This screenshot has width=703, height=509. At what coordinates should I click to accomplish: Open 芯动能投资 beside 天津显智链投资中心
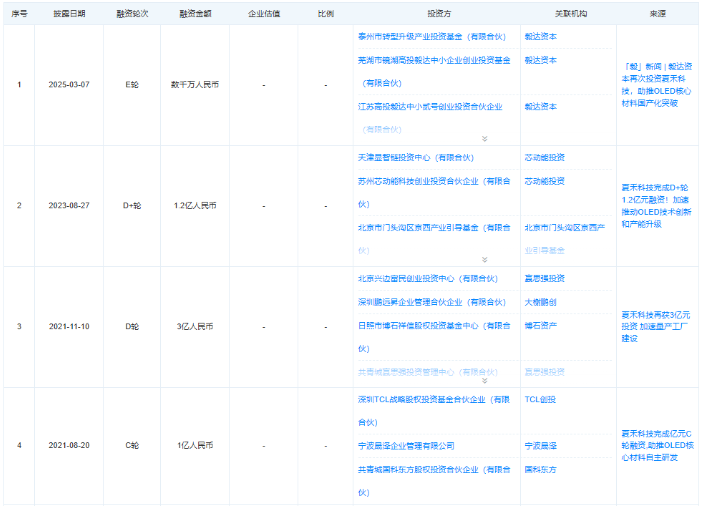[x=544, y=158]
